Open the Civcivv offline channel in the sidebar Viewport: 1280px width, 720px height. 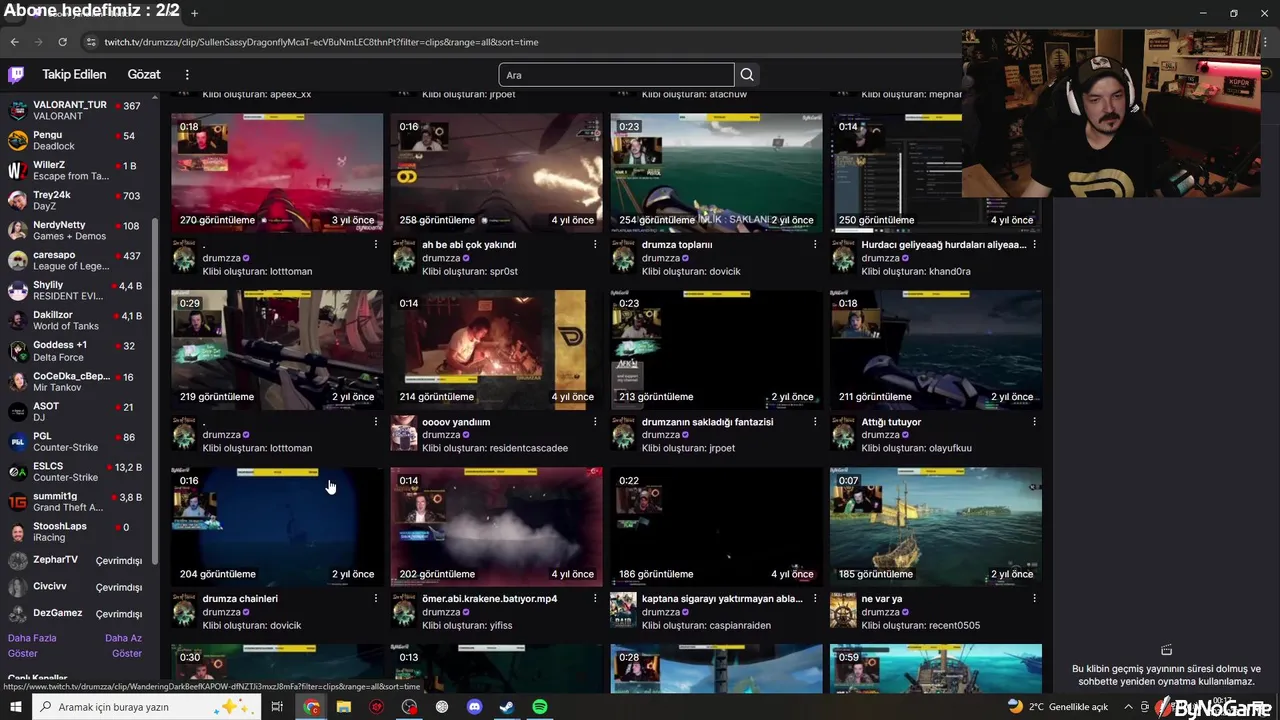coord(76,587)
